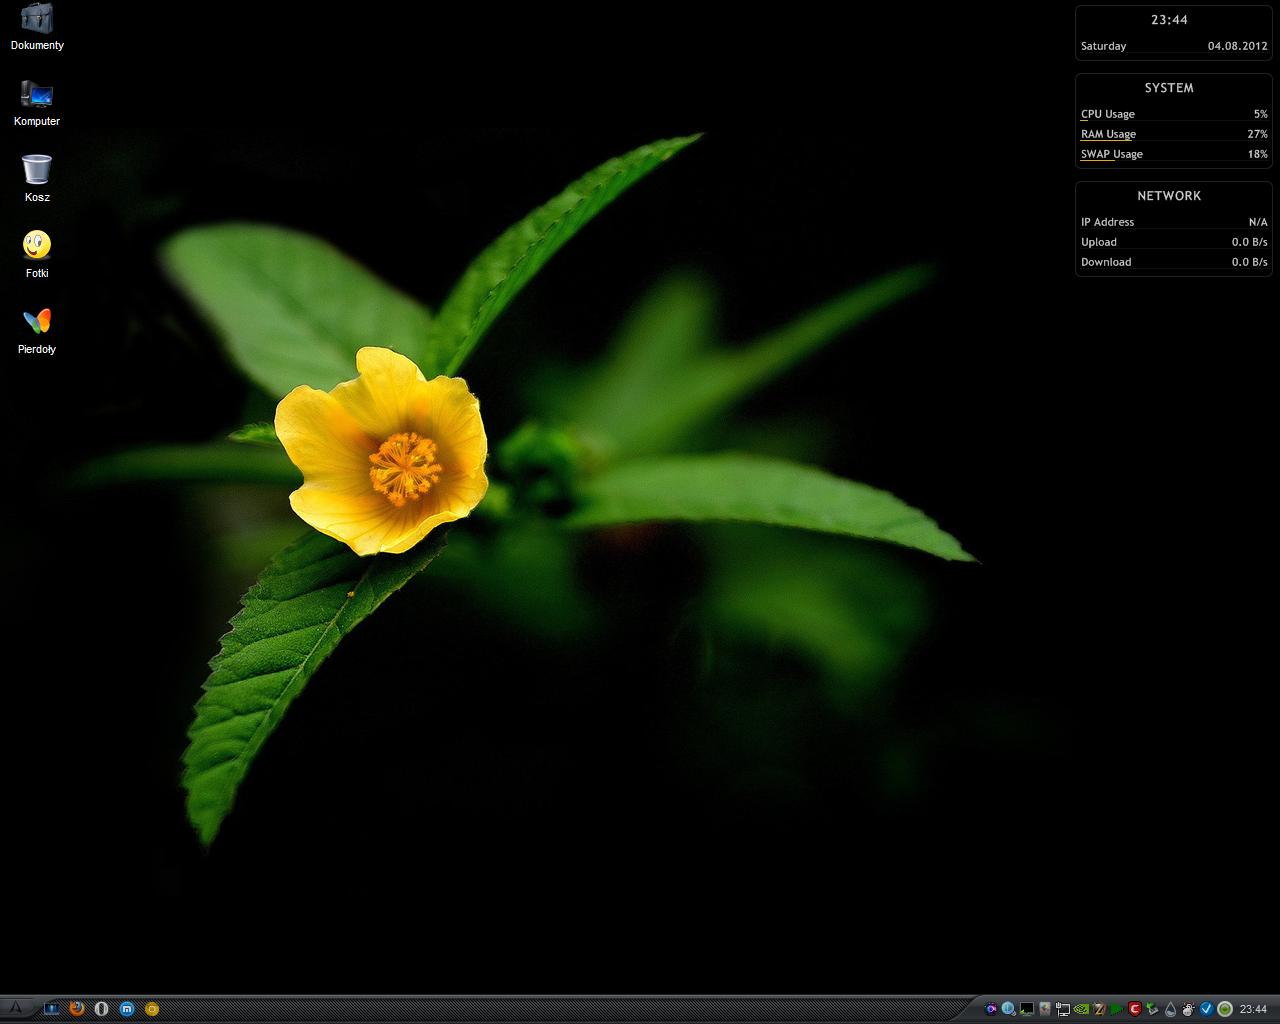Click the show desktop taskbar icon

point(52,1009)
